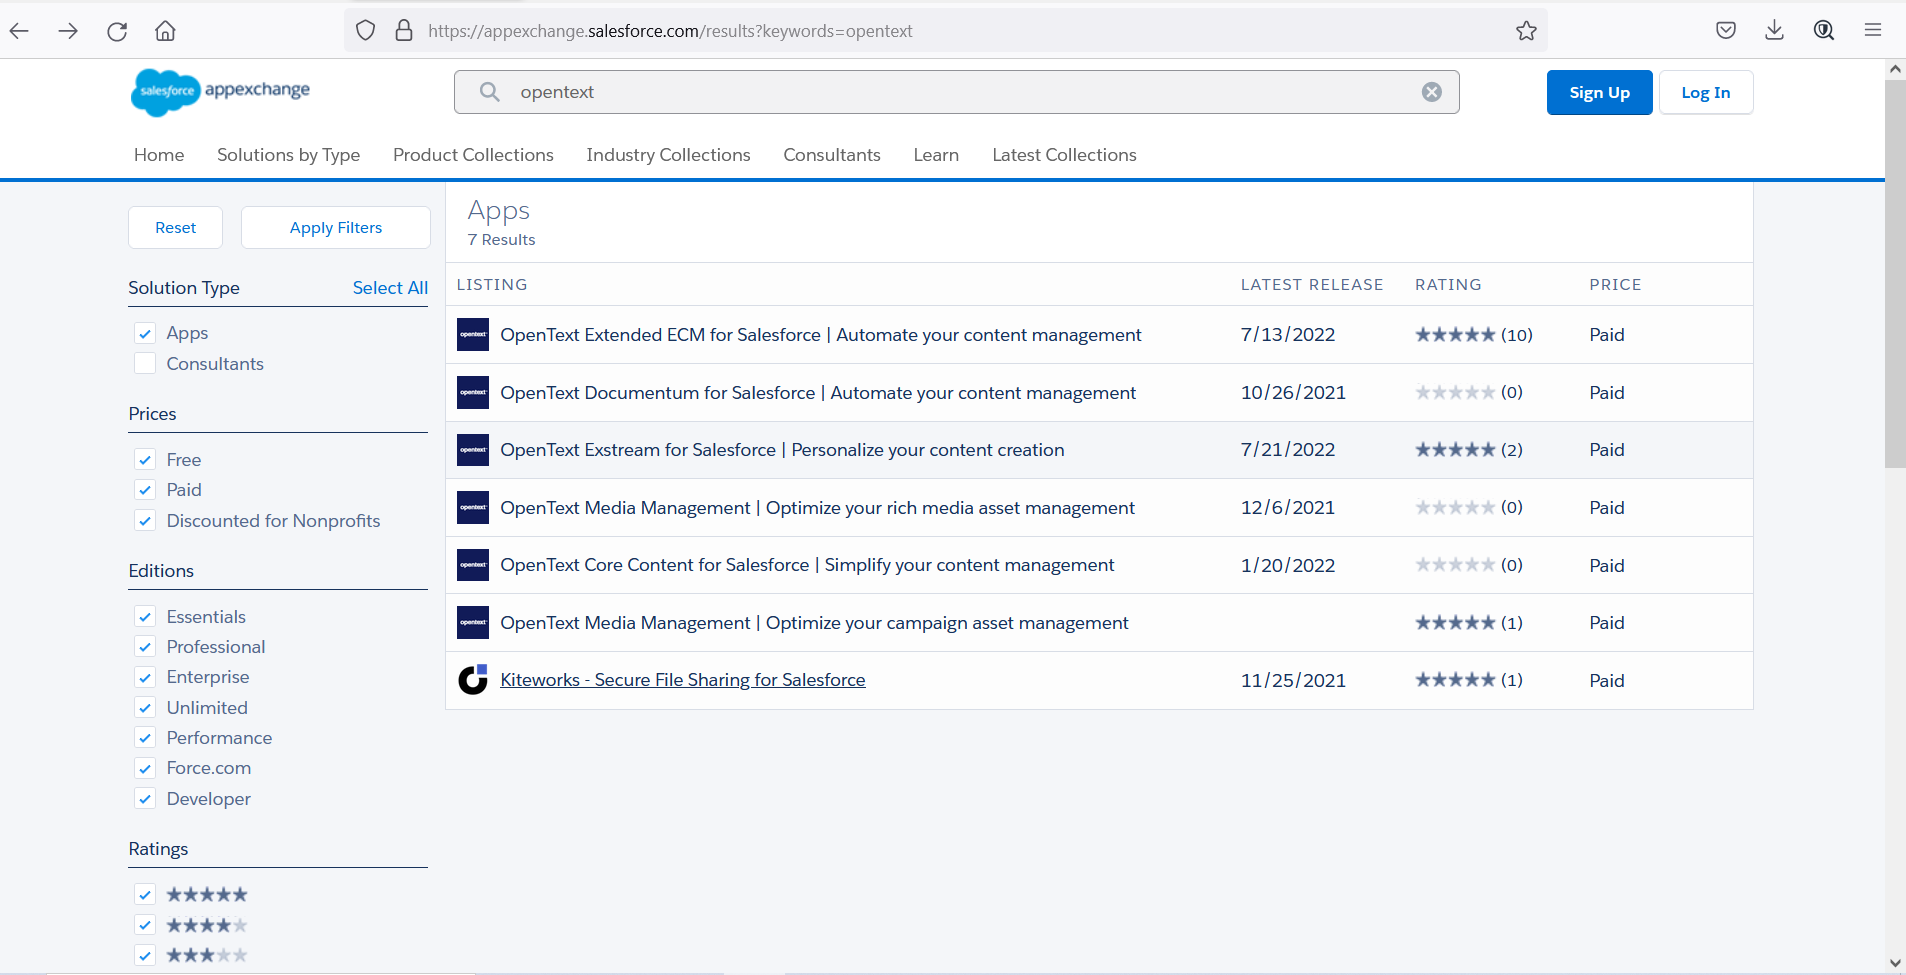Viewport: 1906px width, 975px height.
Task: Open the browser hamburger menu
Action: (1873, 31)
